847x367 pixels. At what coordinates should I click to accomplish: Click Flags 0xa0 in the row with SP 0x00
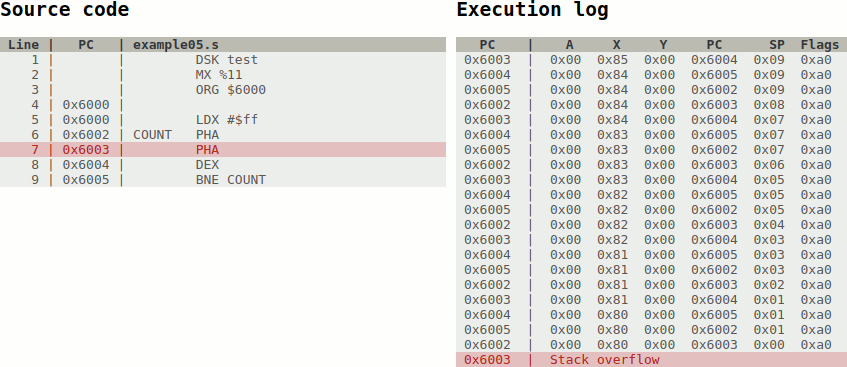pos(816,345)
